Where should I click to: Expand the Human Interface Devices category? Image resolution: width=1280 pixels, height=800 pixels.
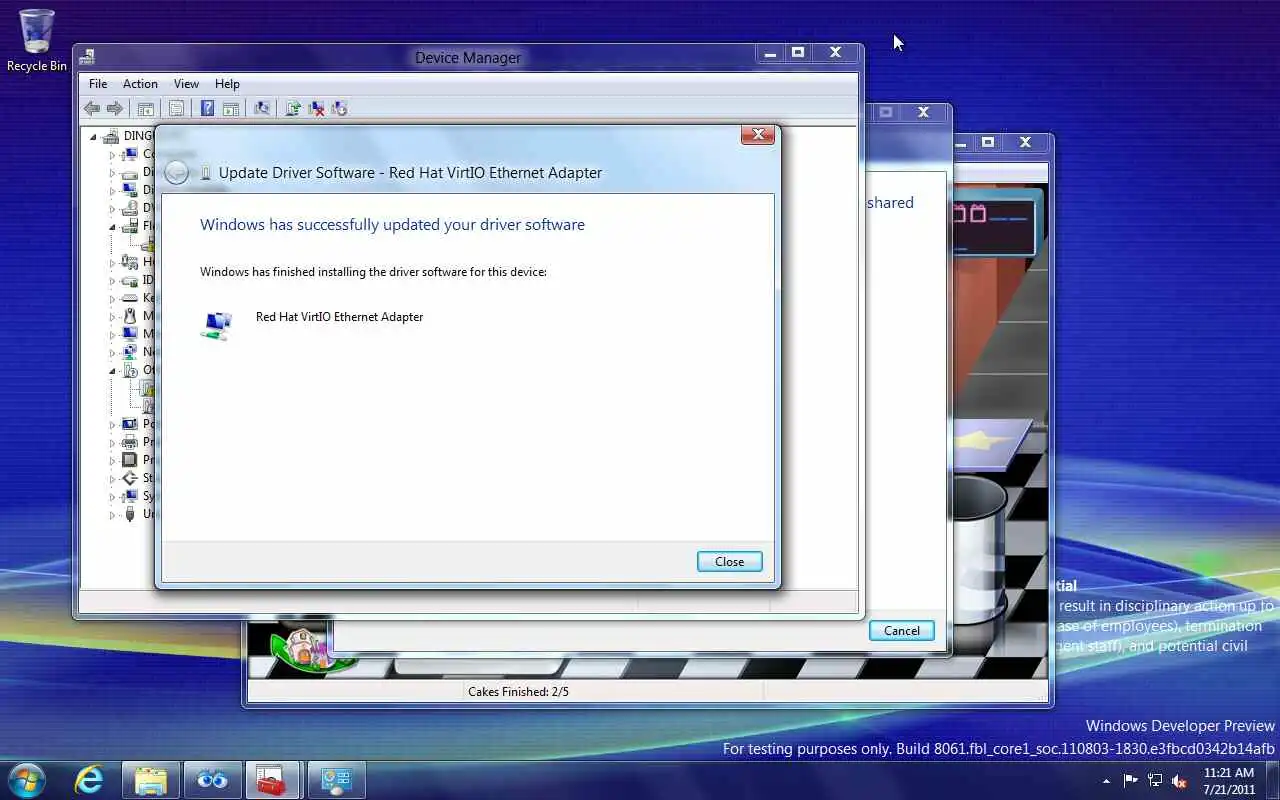pos(112,262)
